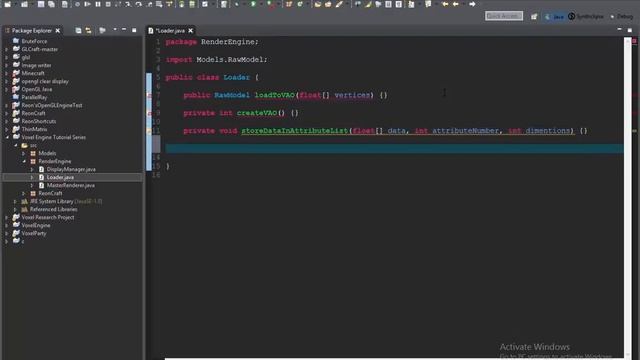Click the Step Into icon

(128, 4)
